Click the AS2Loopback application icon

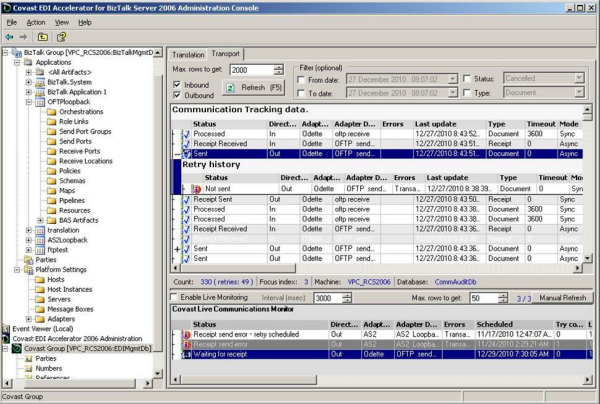(40, 240)
